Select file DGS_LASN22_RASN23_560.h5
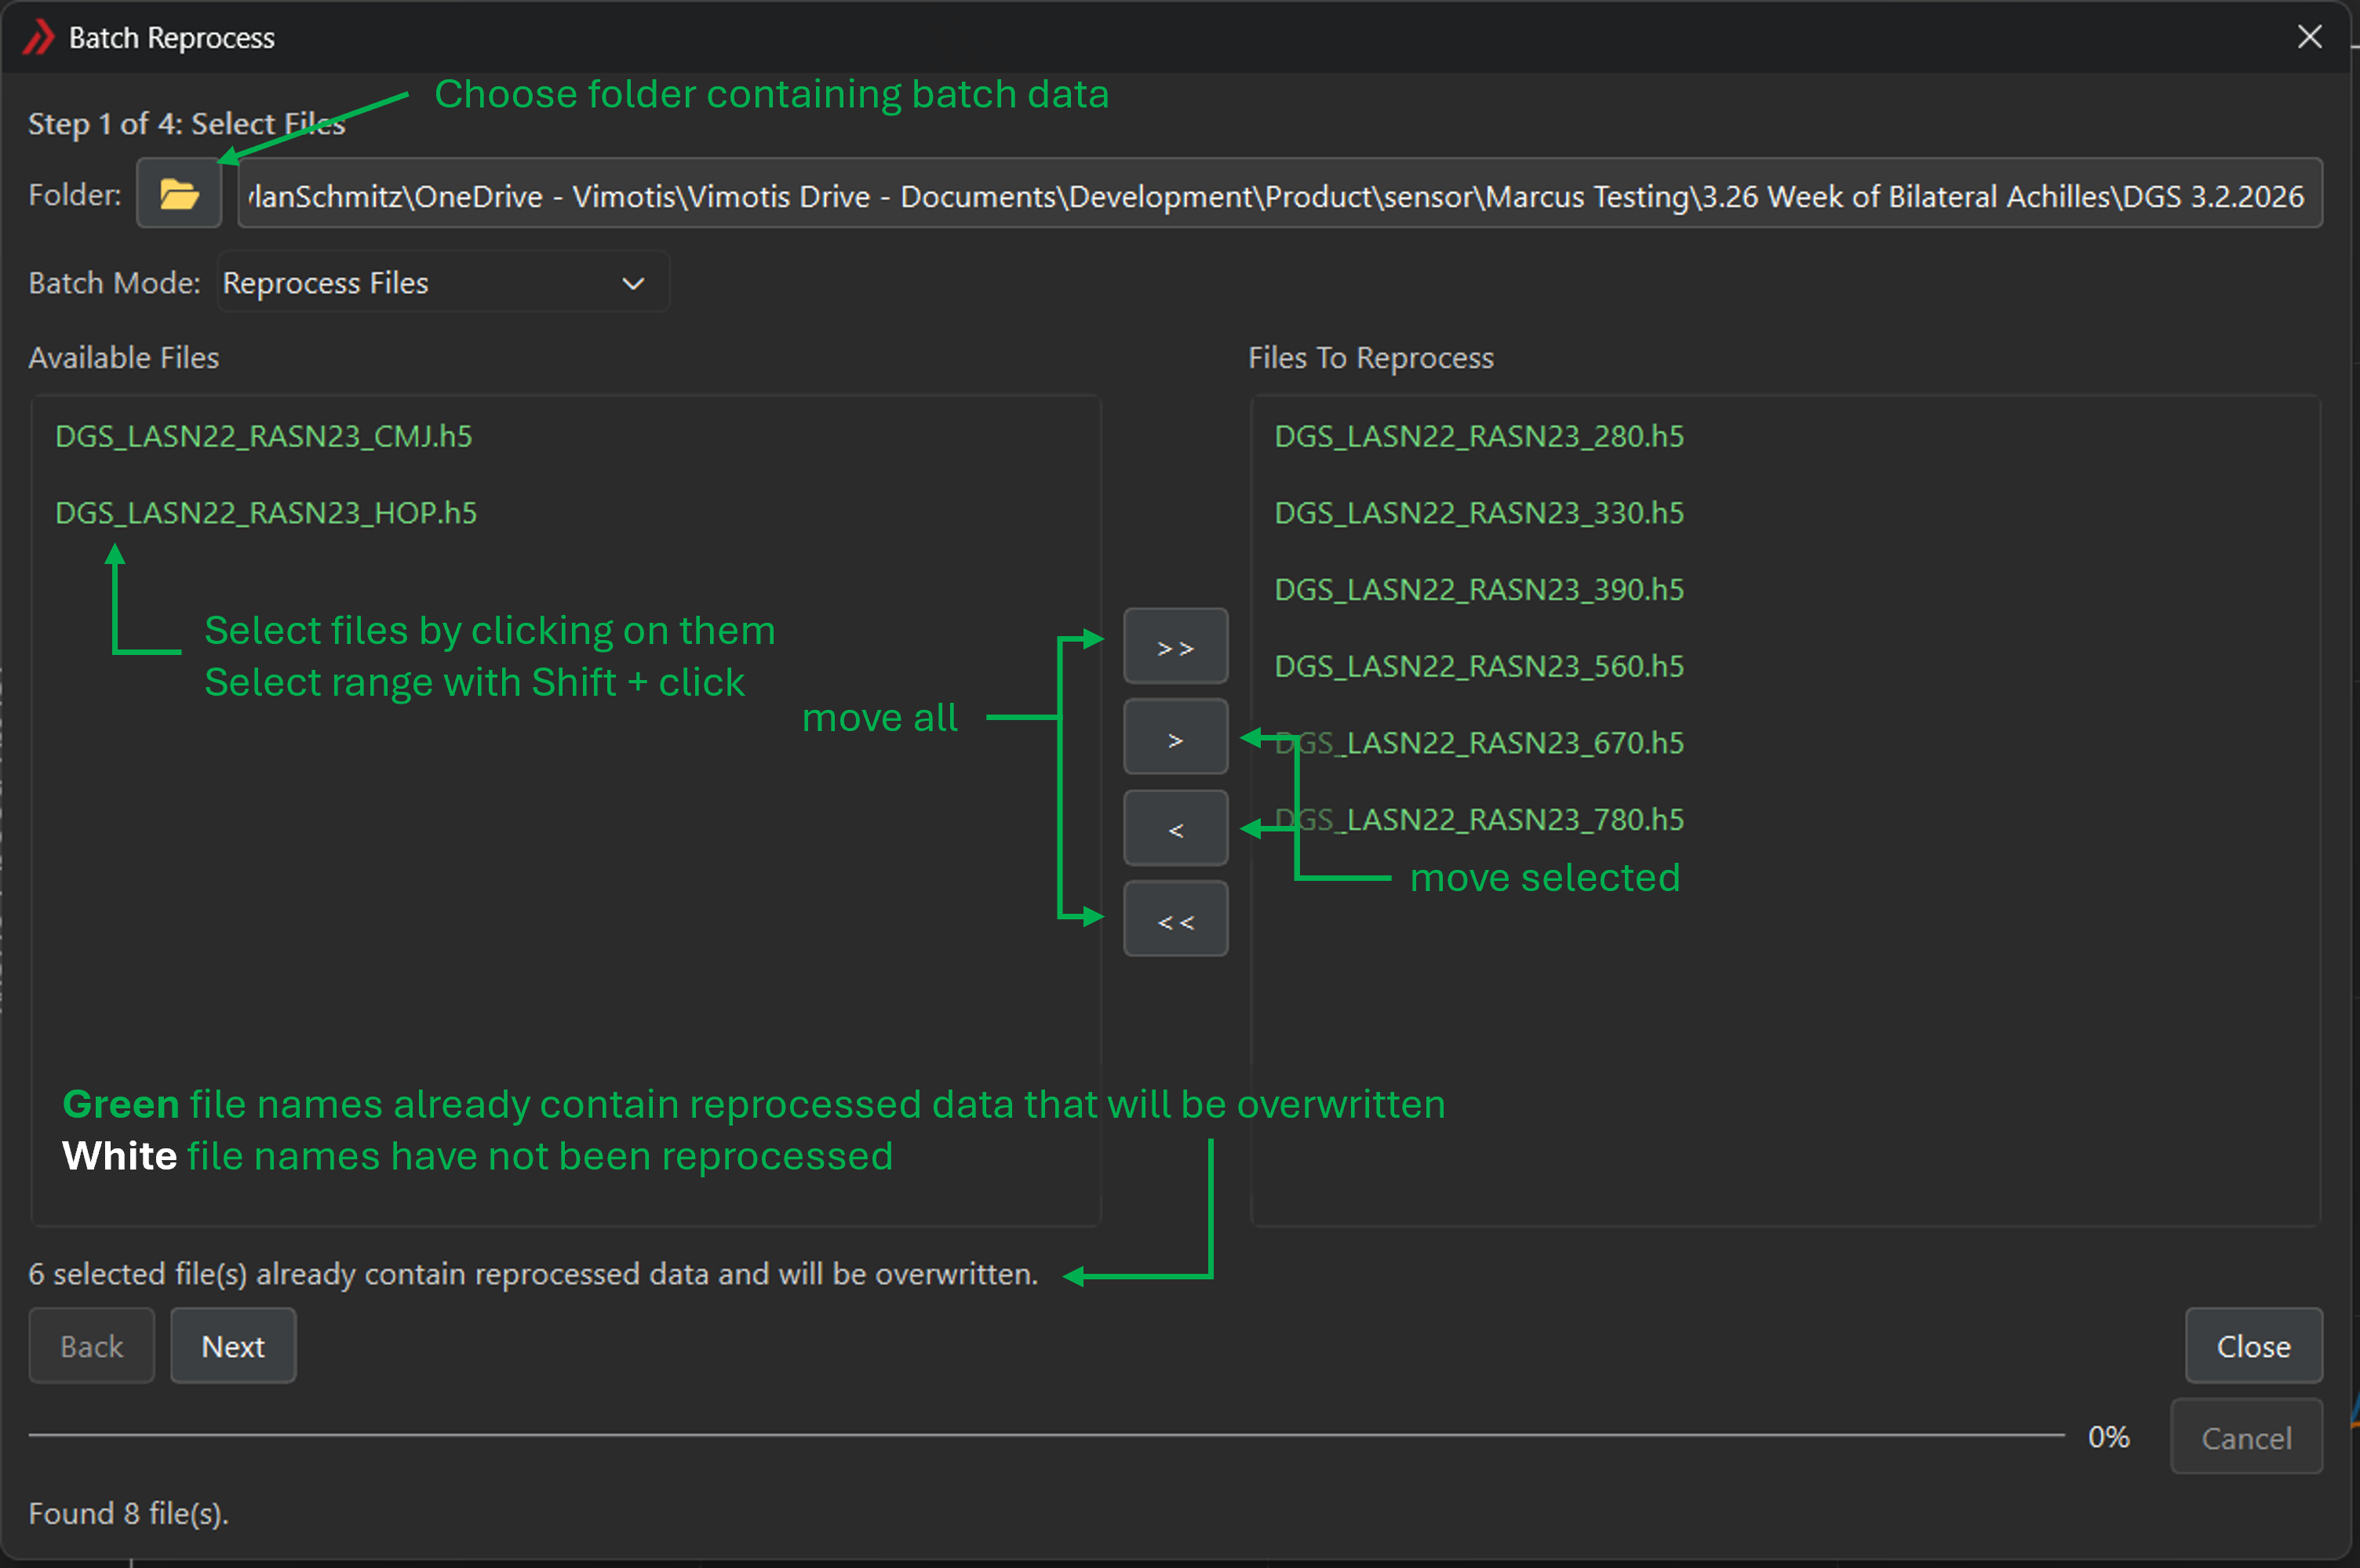 point(1479,666)
